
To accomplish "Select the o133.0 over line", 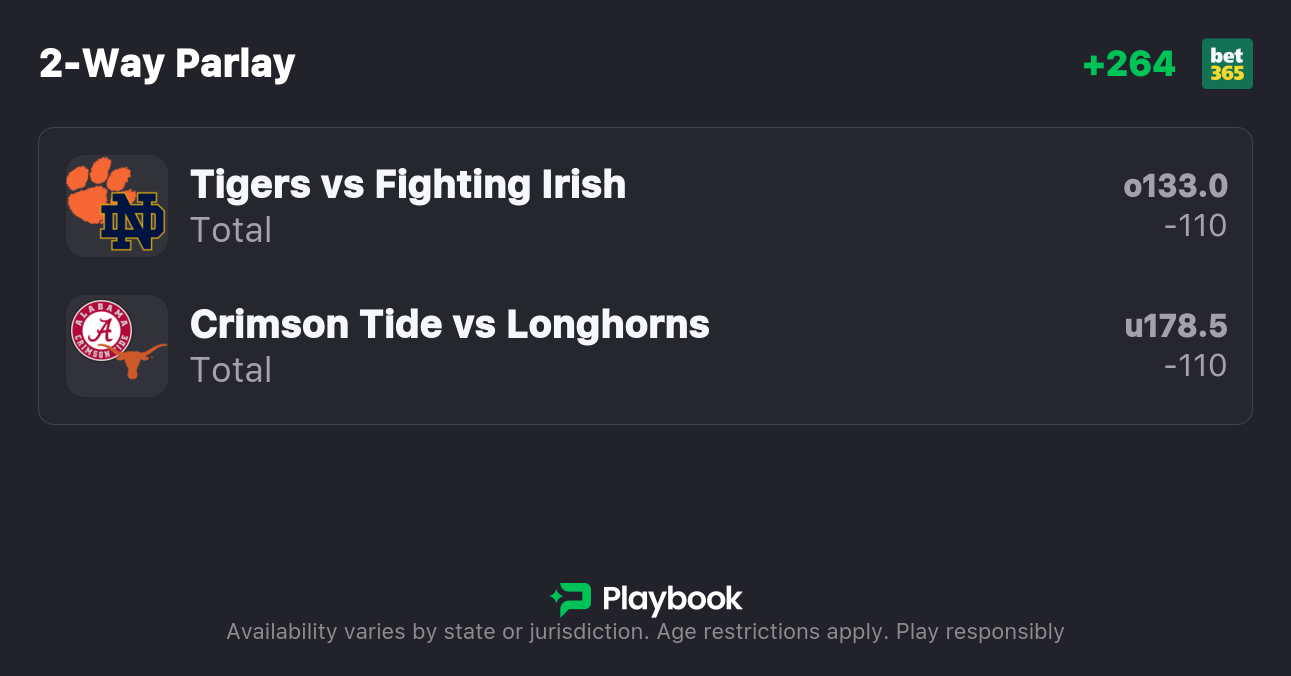I will click(x=1175, y=186).
